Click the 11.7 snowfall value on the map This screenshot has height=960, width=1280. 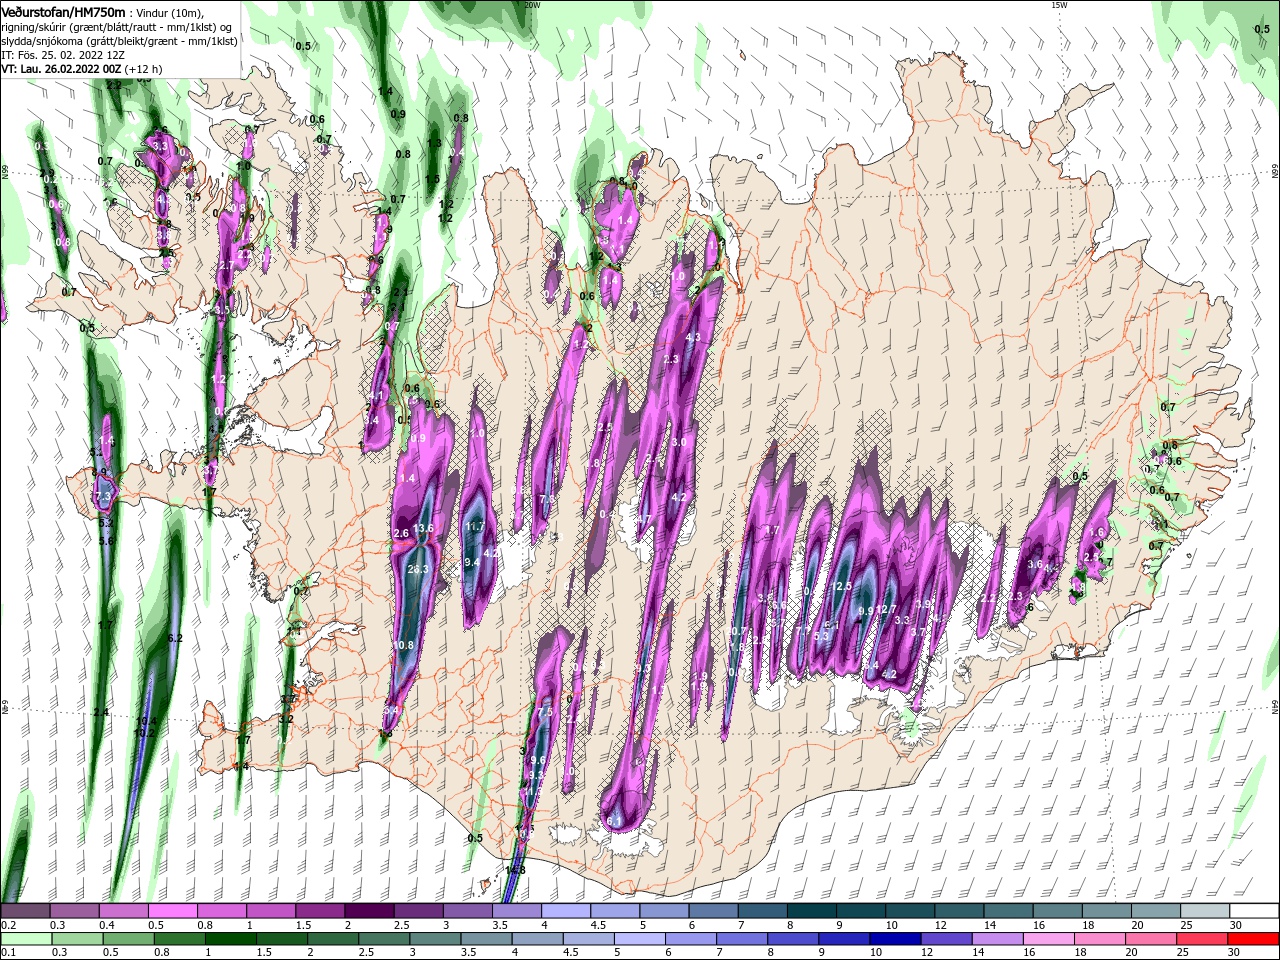(475, 526)
